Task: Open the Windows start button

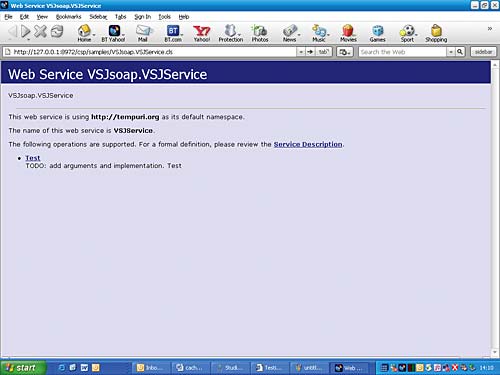Action: point(22,368)
